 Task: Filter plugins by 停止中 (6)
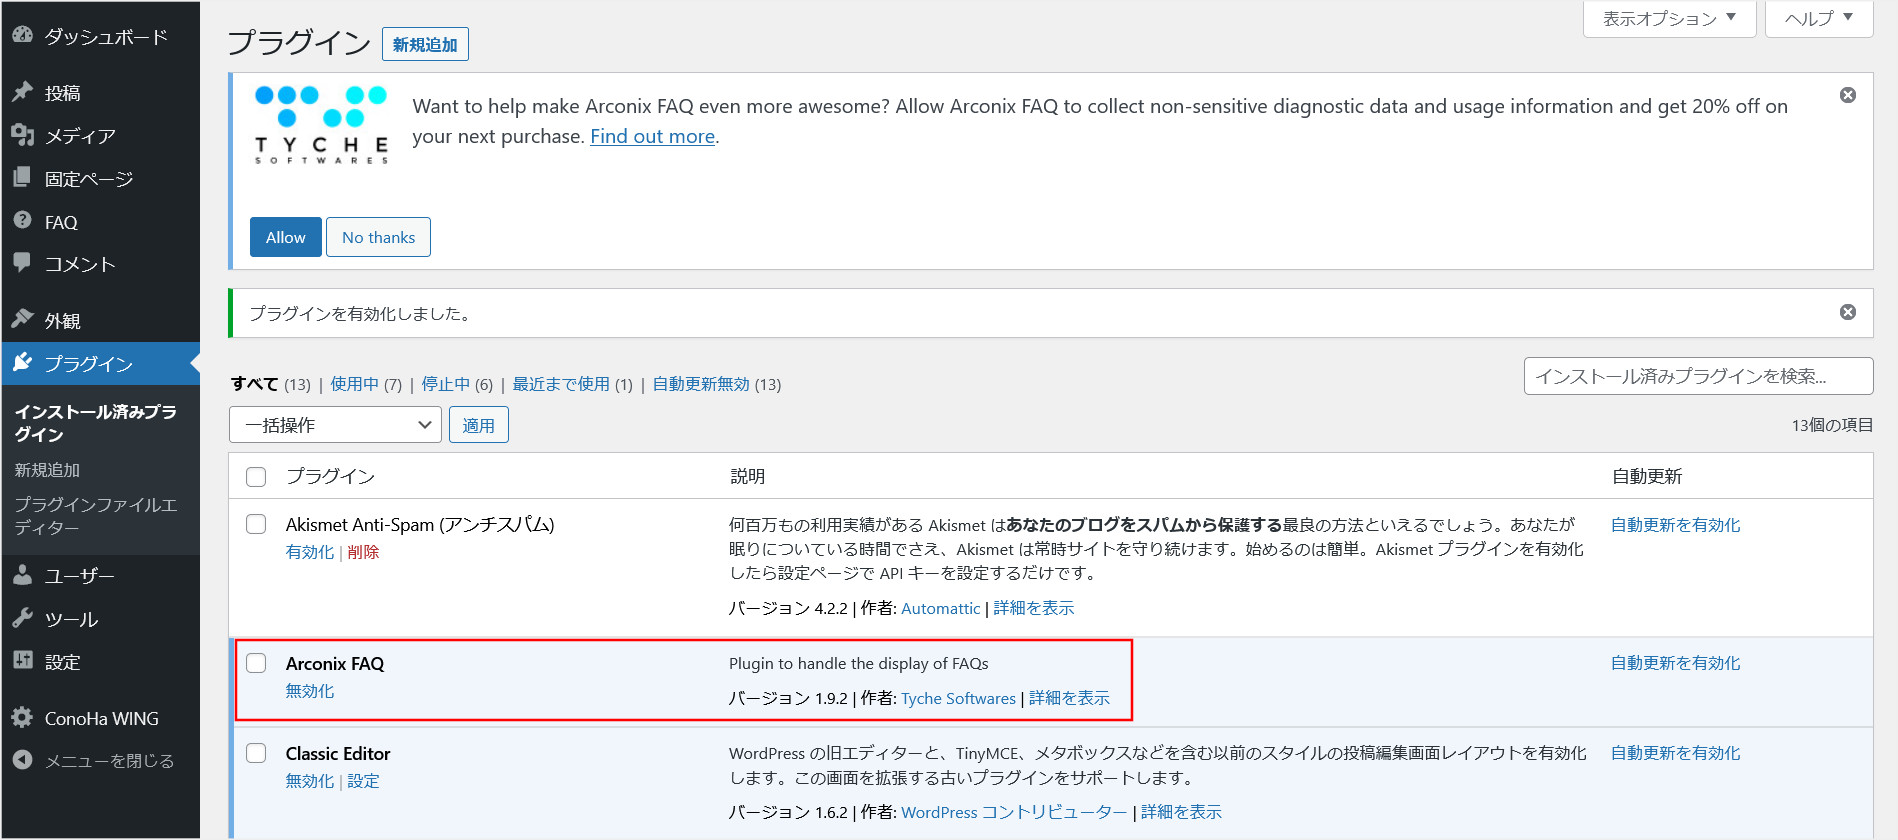(457, 384)
